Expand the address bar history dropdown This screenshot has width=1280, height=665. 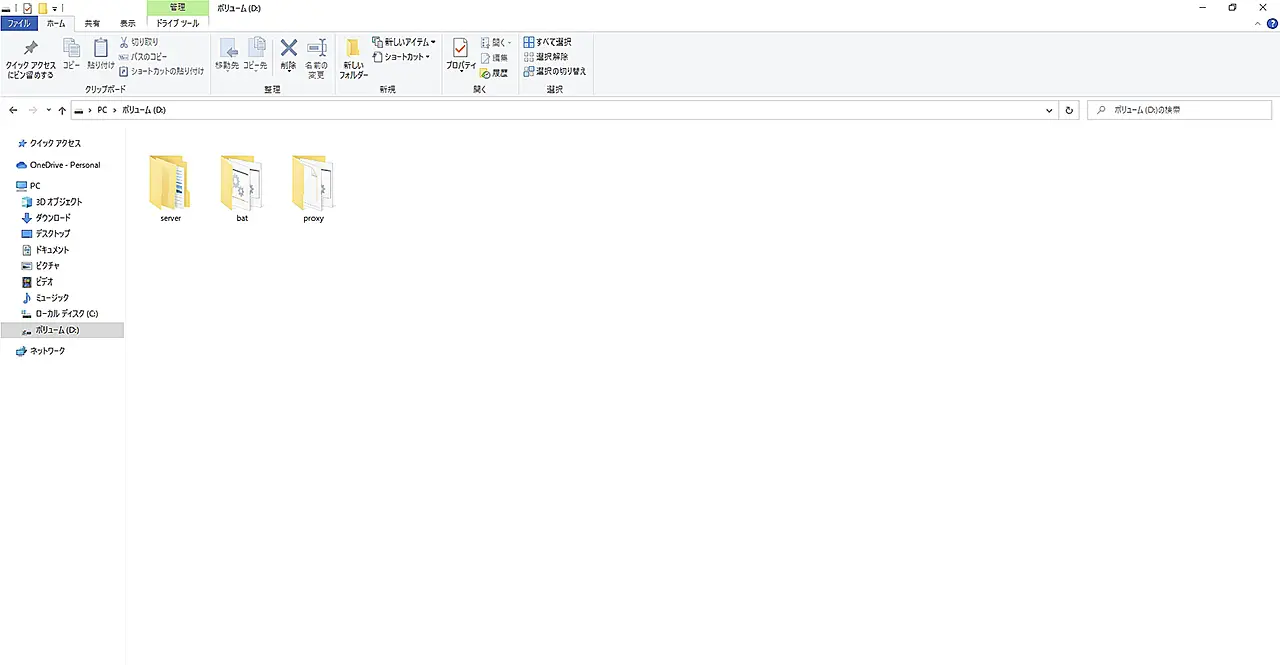pyautogui.click(x=1048, y=110)
